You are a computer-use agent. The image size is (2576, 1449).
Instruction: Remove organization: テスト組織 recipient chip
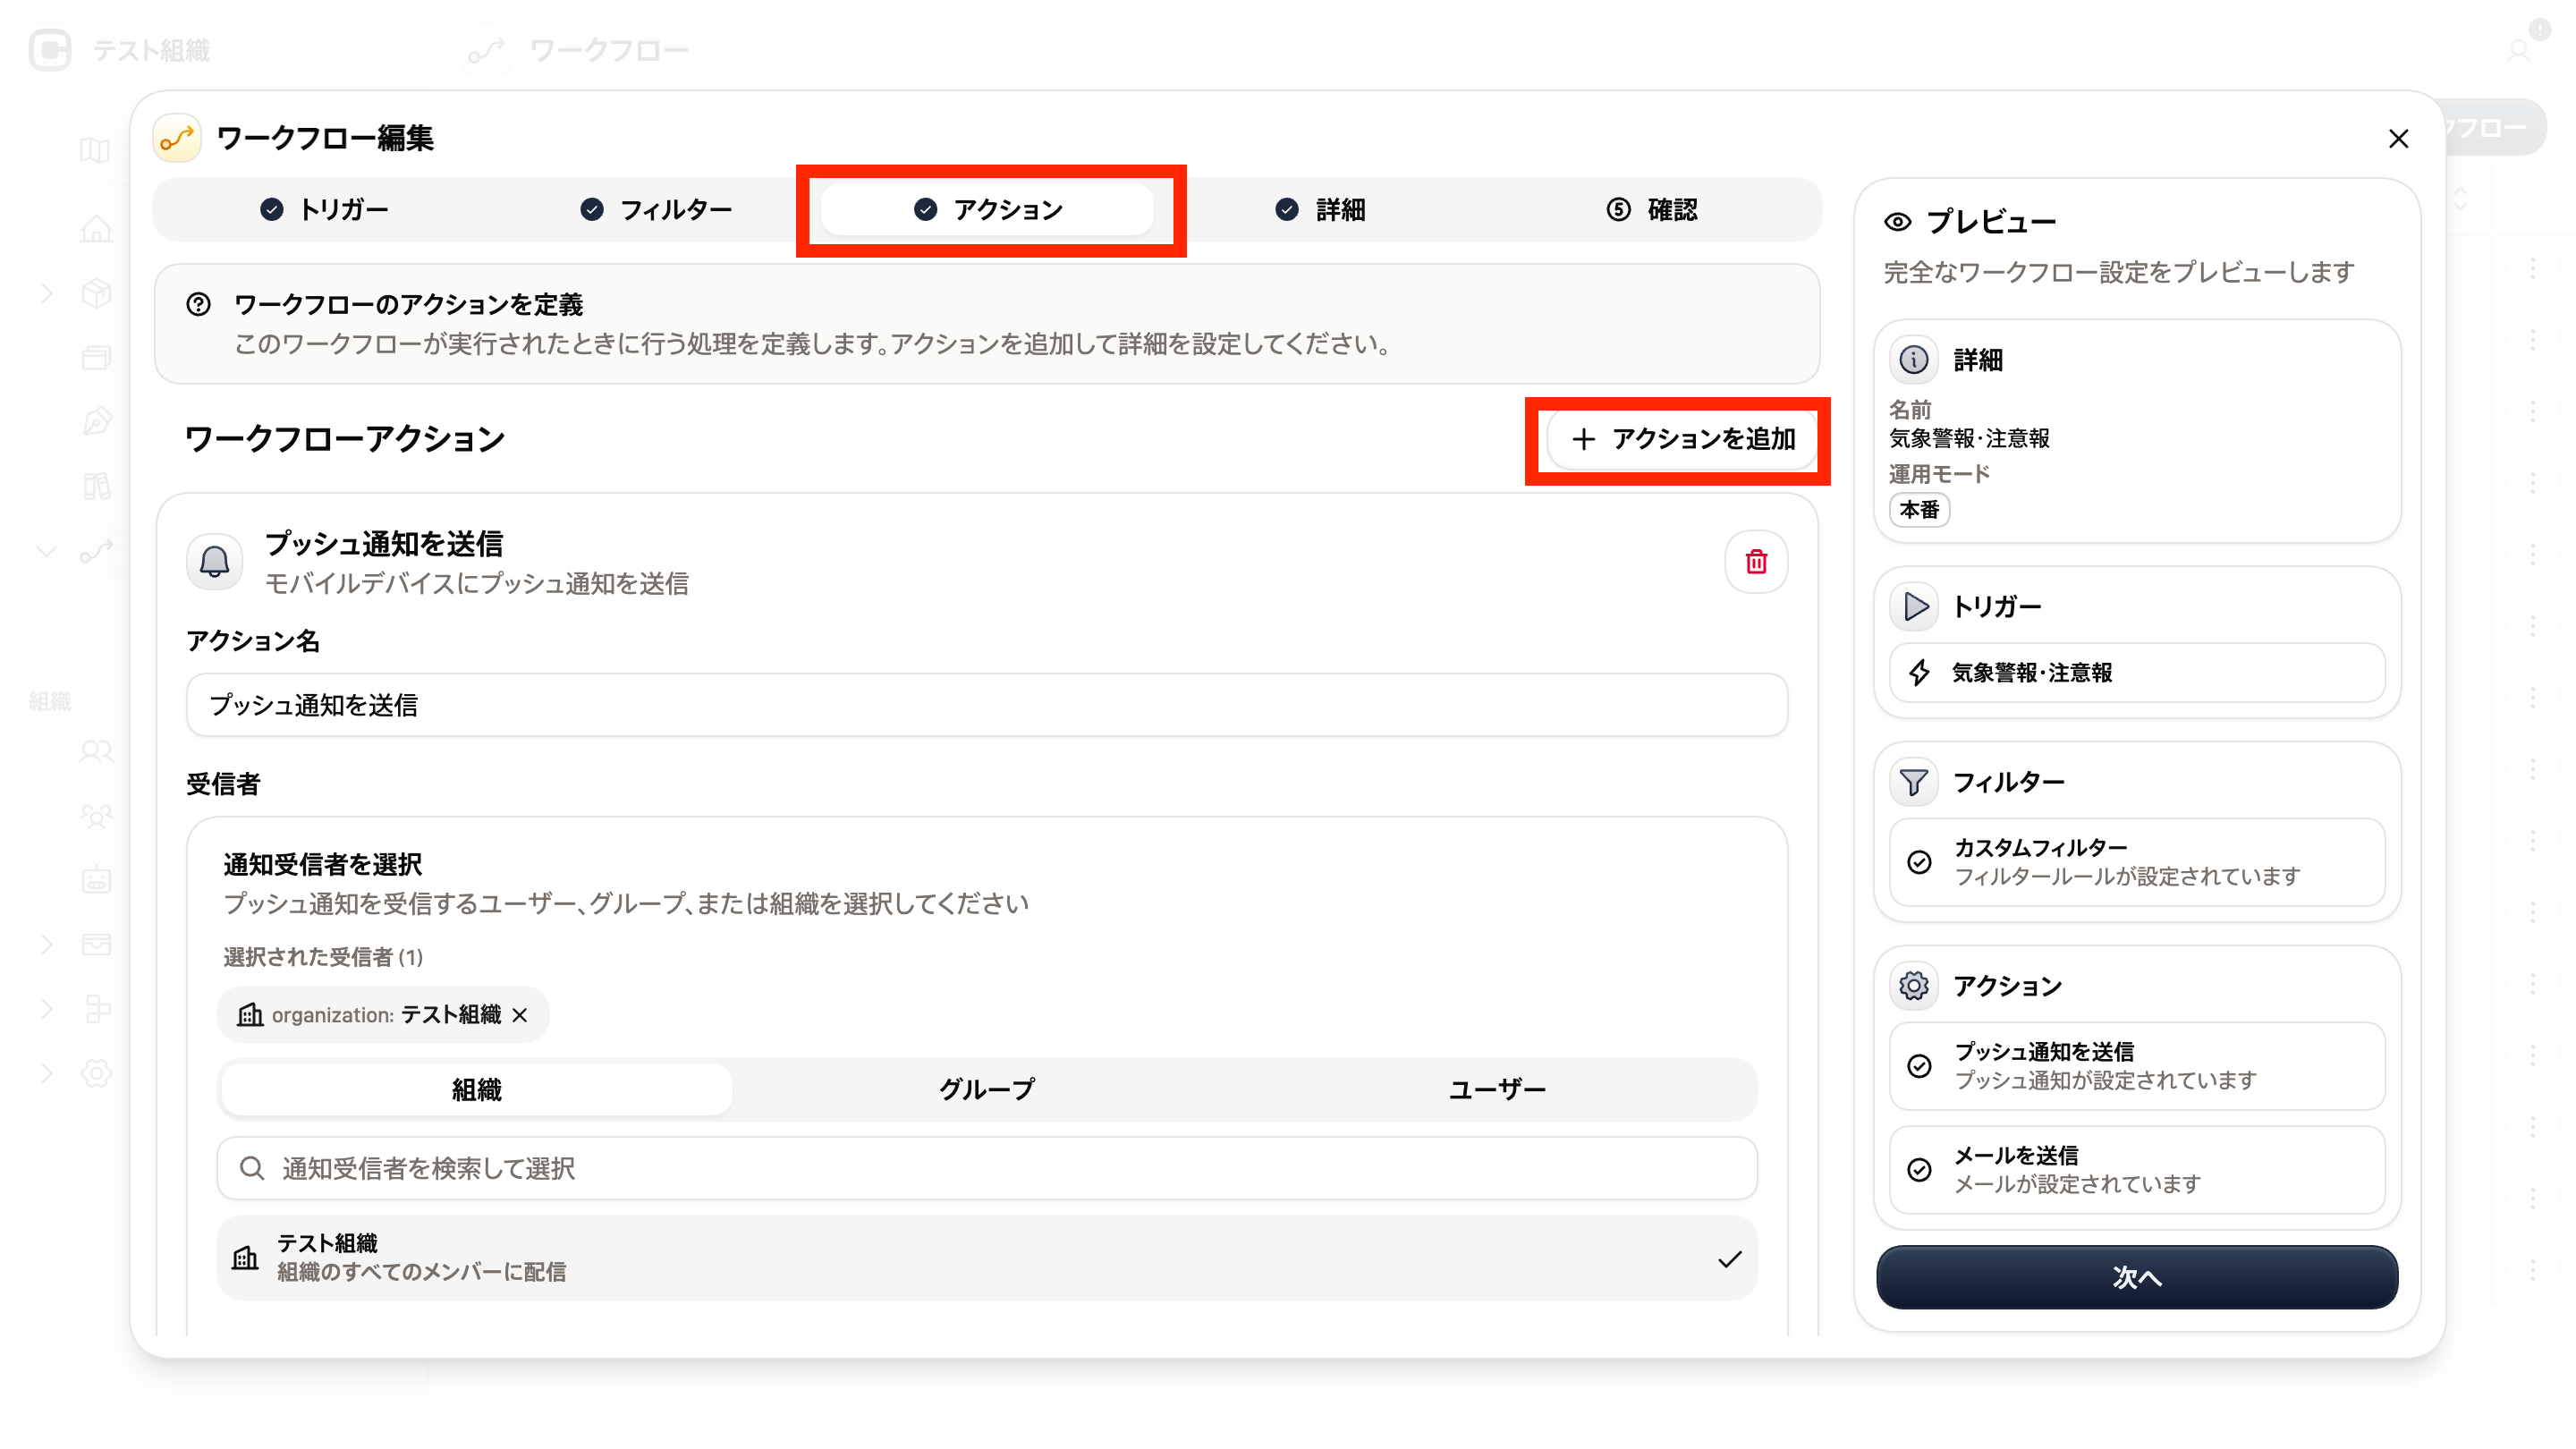click(x=520, y=1015)
